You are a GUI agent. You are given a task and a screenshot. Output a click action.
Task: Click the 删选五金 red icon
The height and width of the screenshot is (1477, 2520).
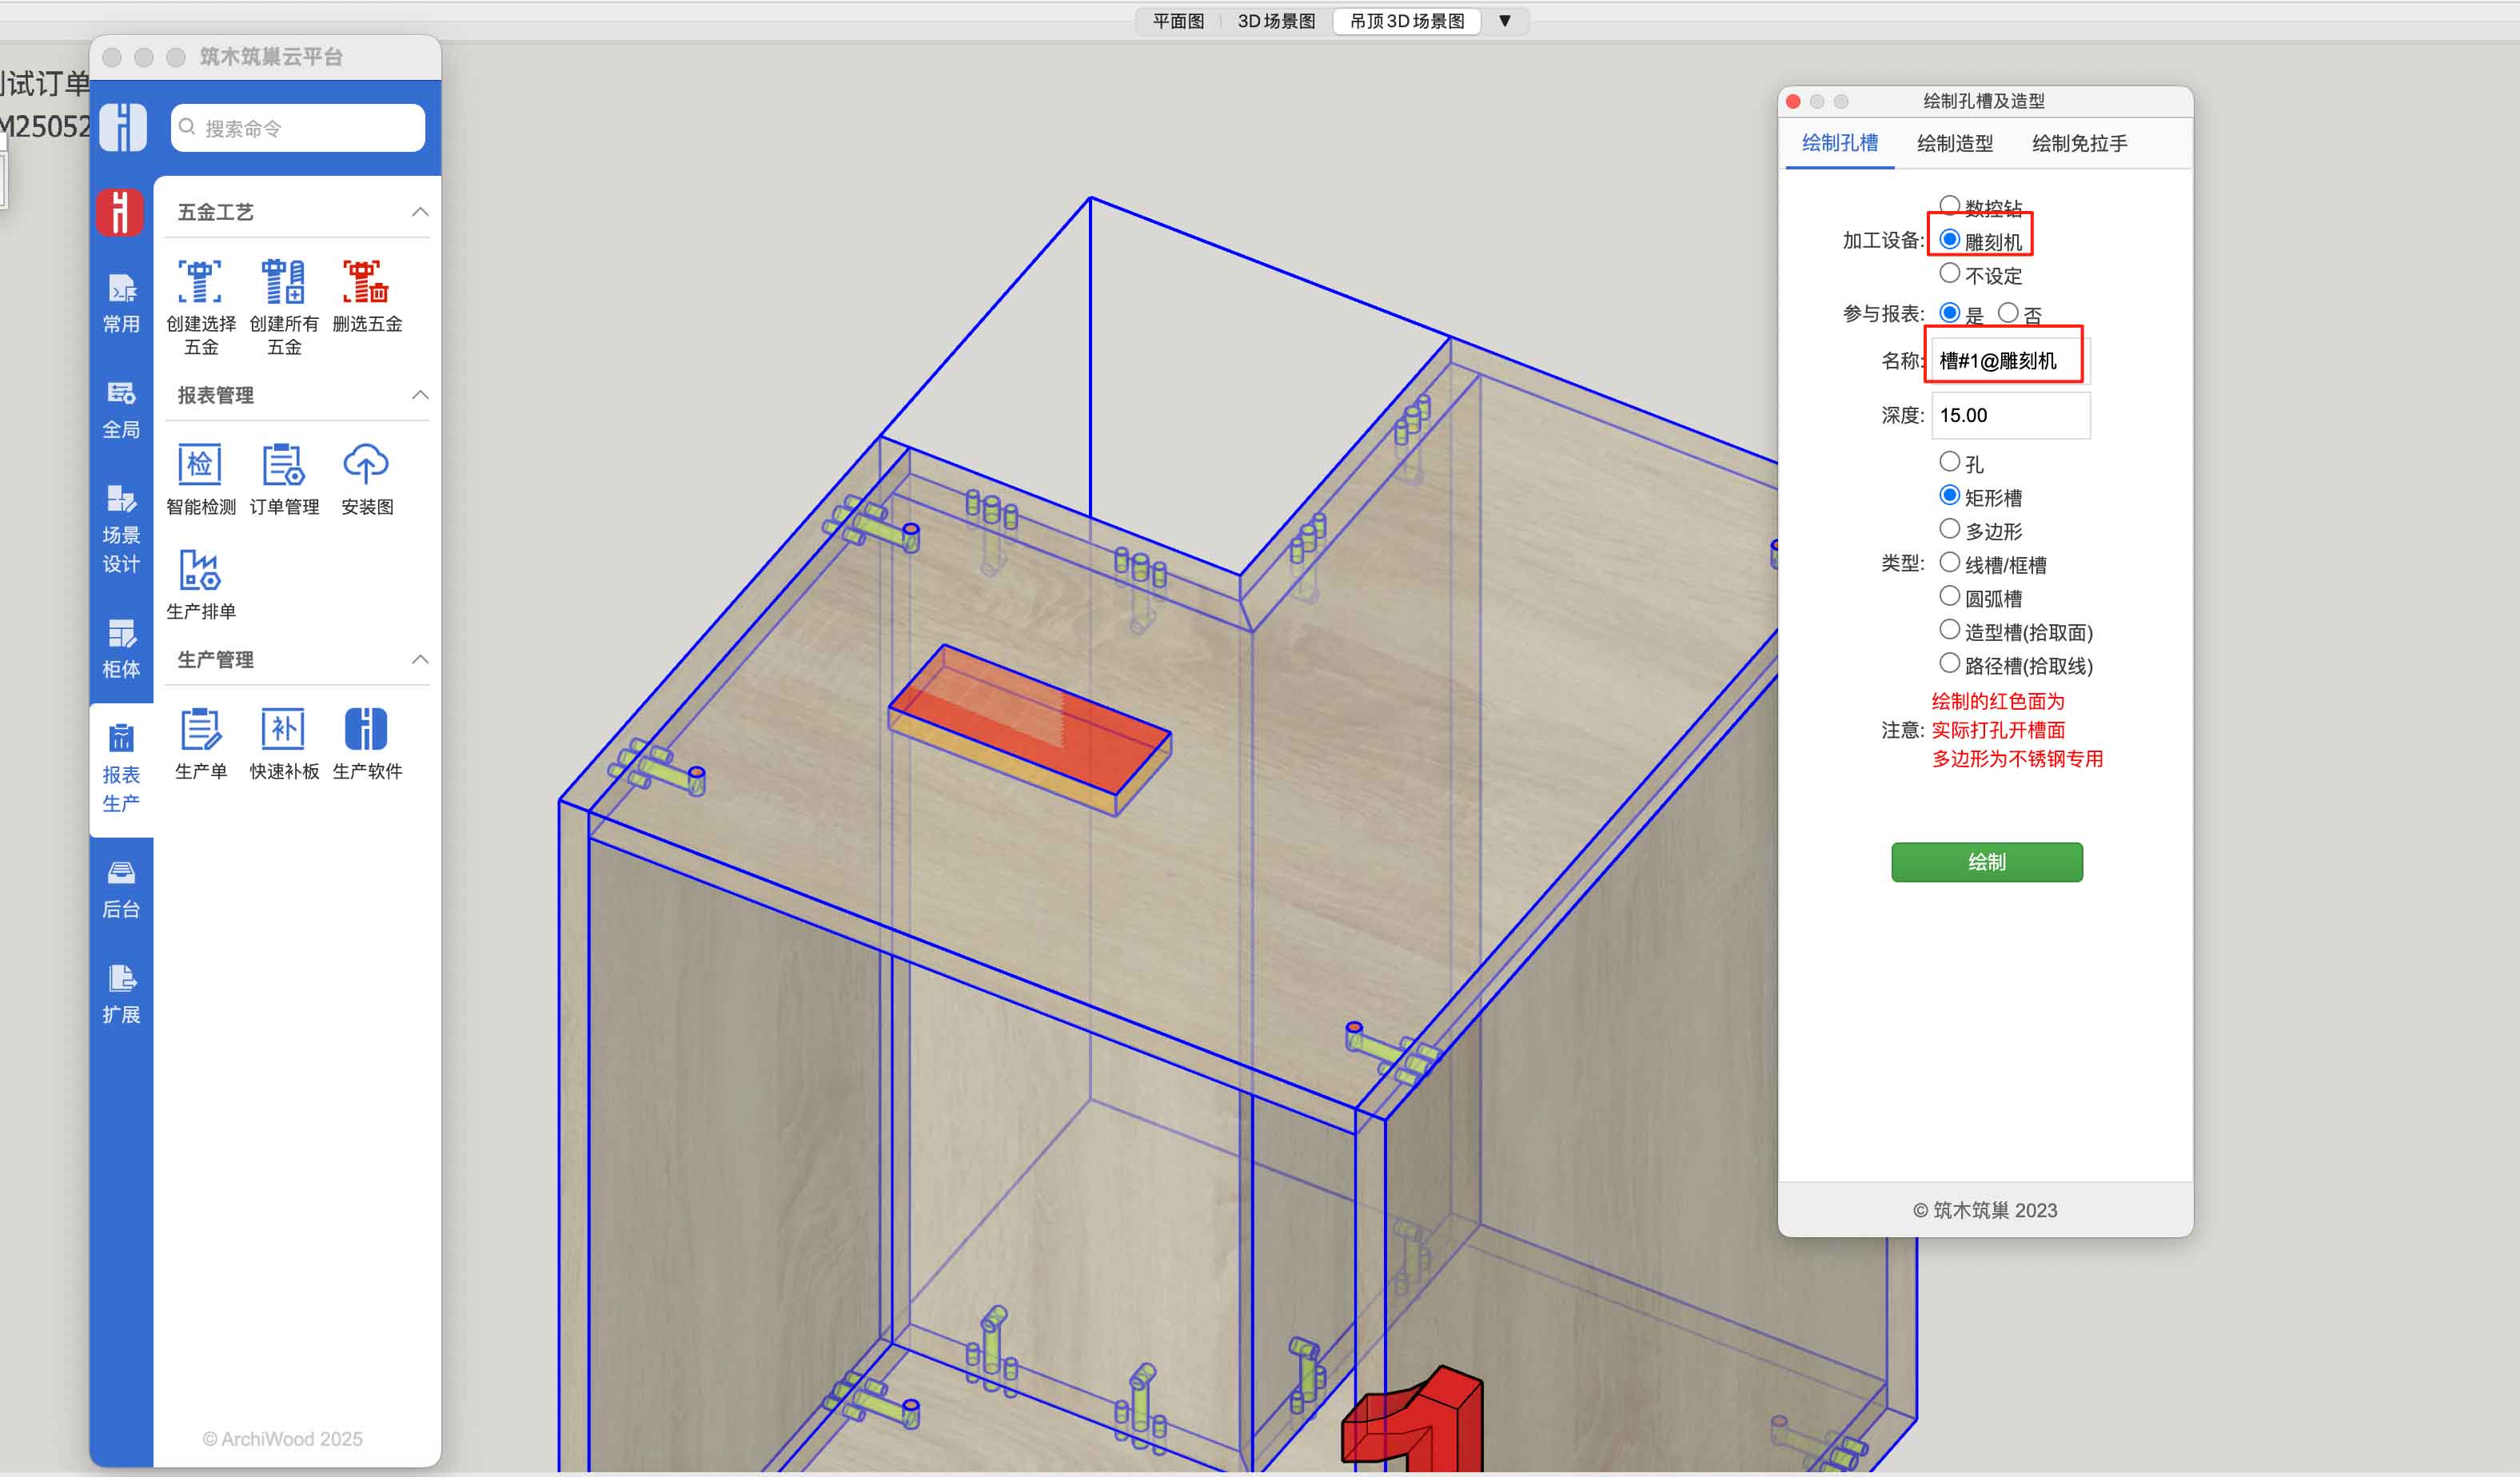(x=366, y=283)
